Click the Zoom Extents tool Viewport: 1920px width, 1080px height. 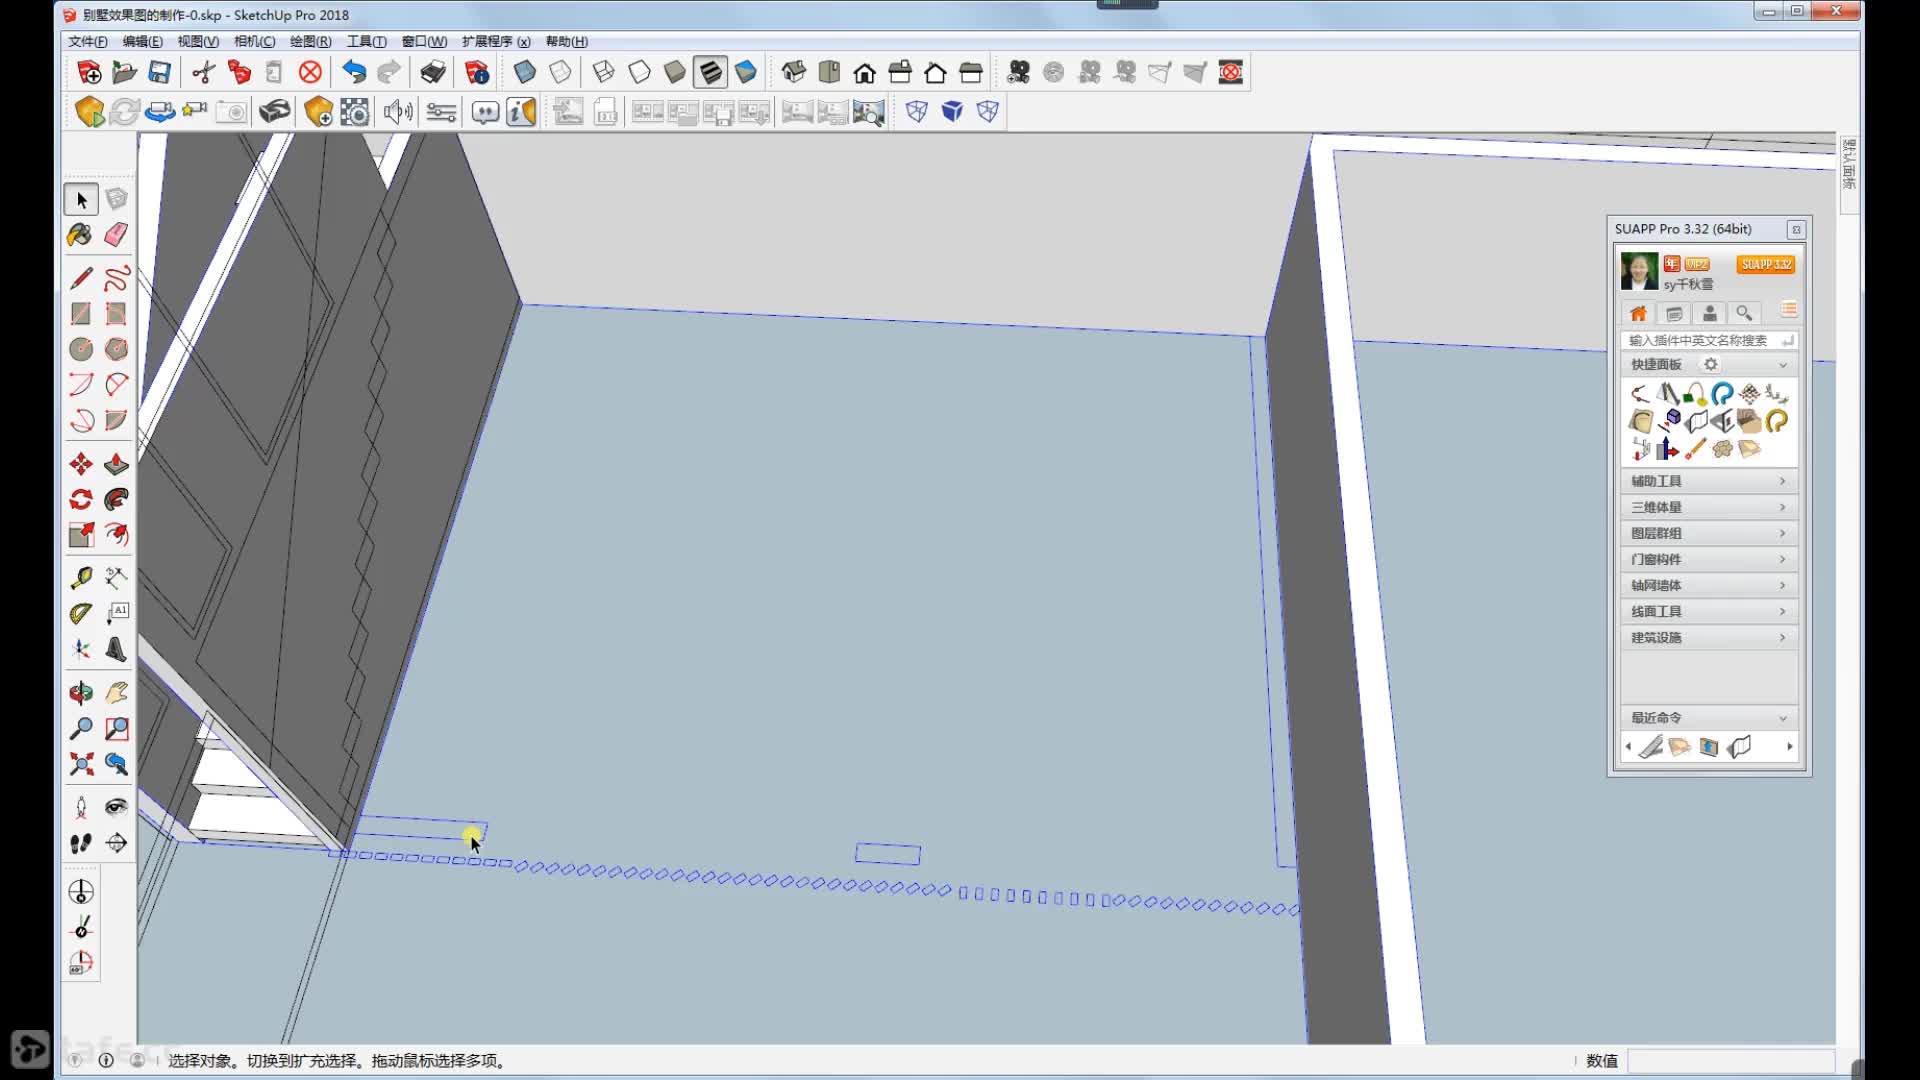(81, 765)
